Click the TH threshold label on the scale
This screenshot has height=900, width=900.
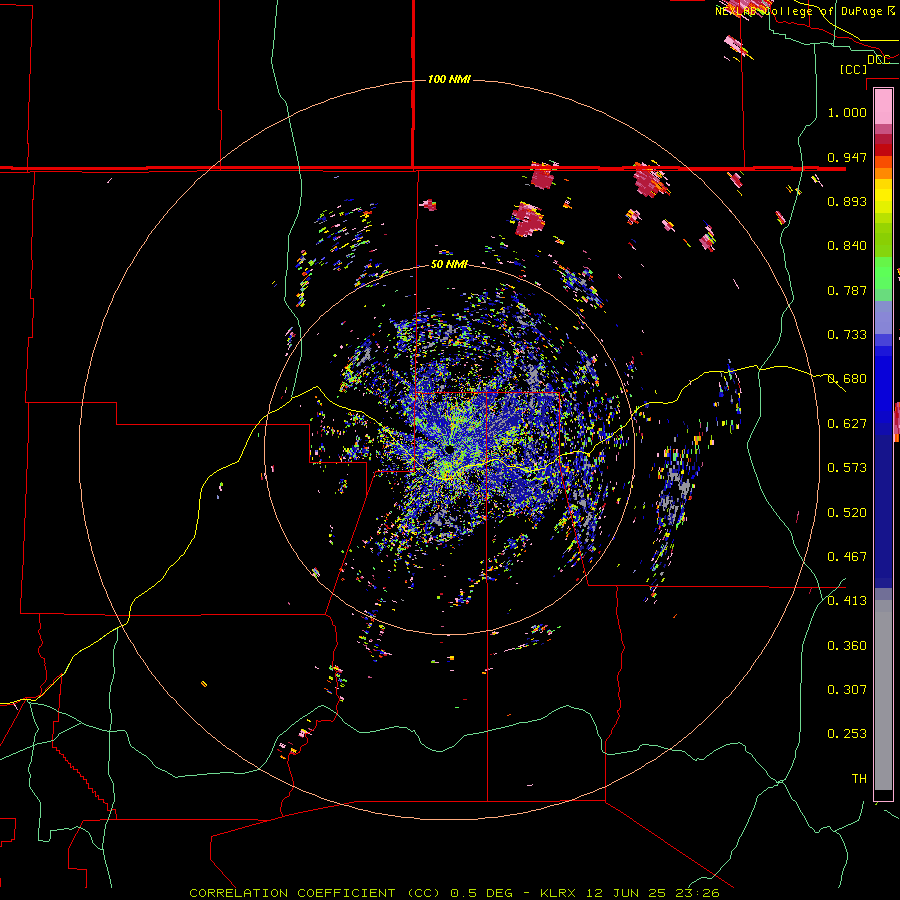(859, 779)
